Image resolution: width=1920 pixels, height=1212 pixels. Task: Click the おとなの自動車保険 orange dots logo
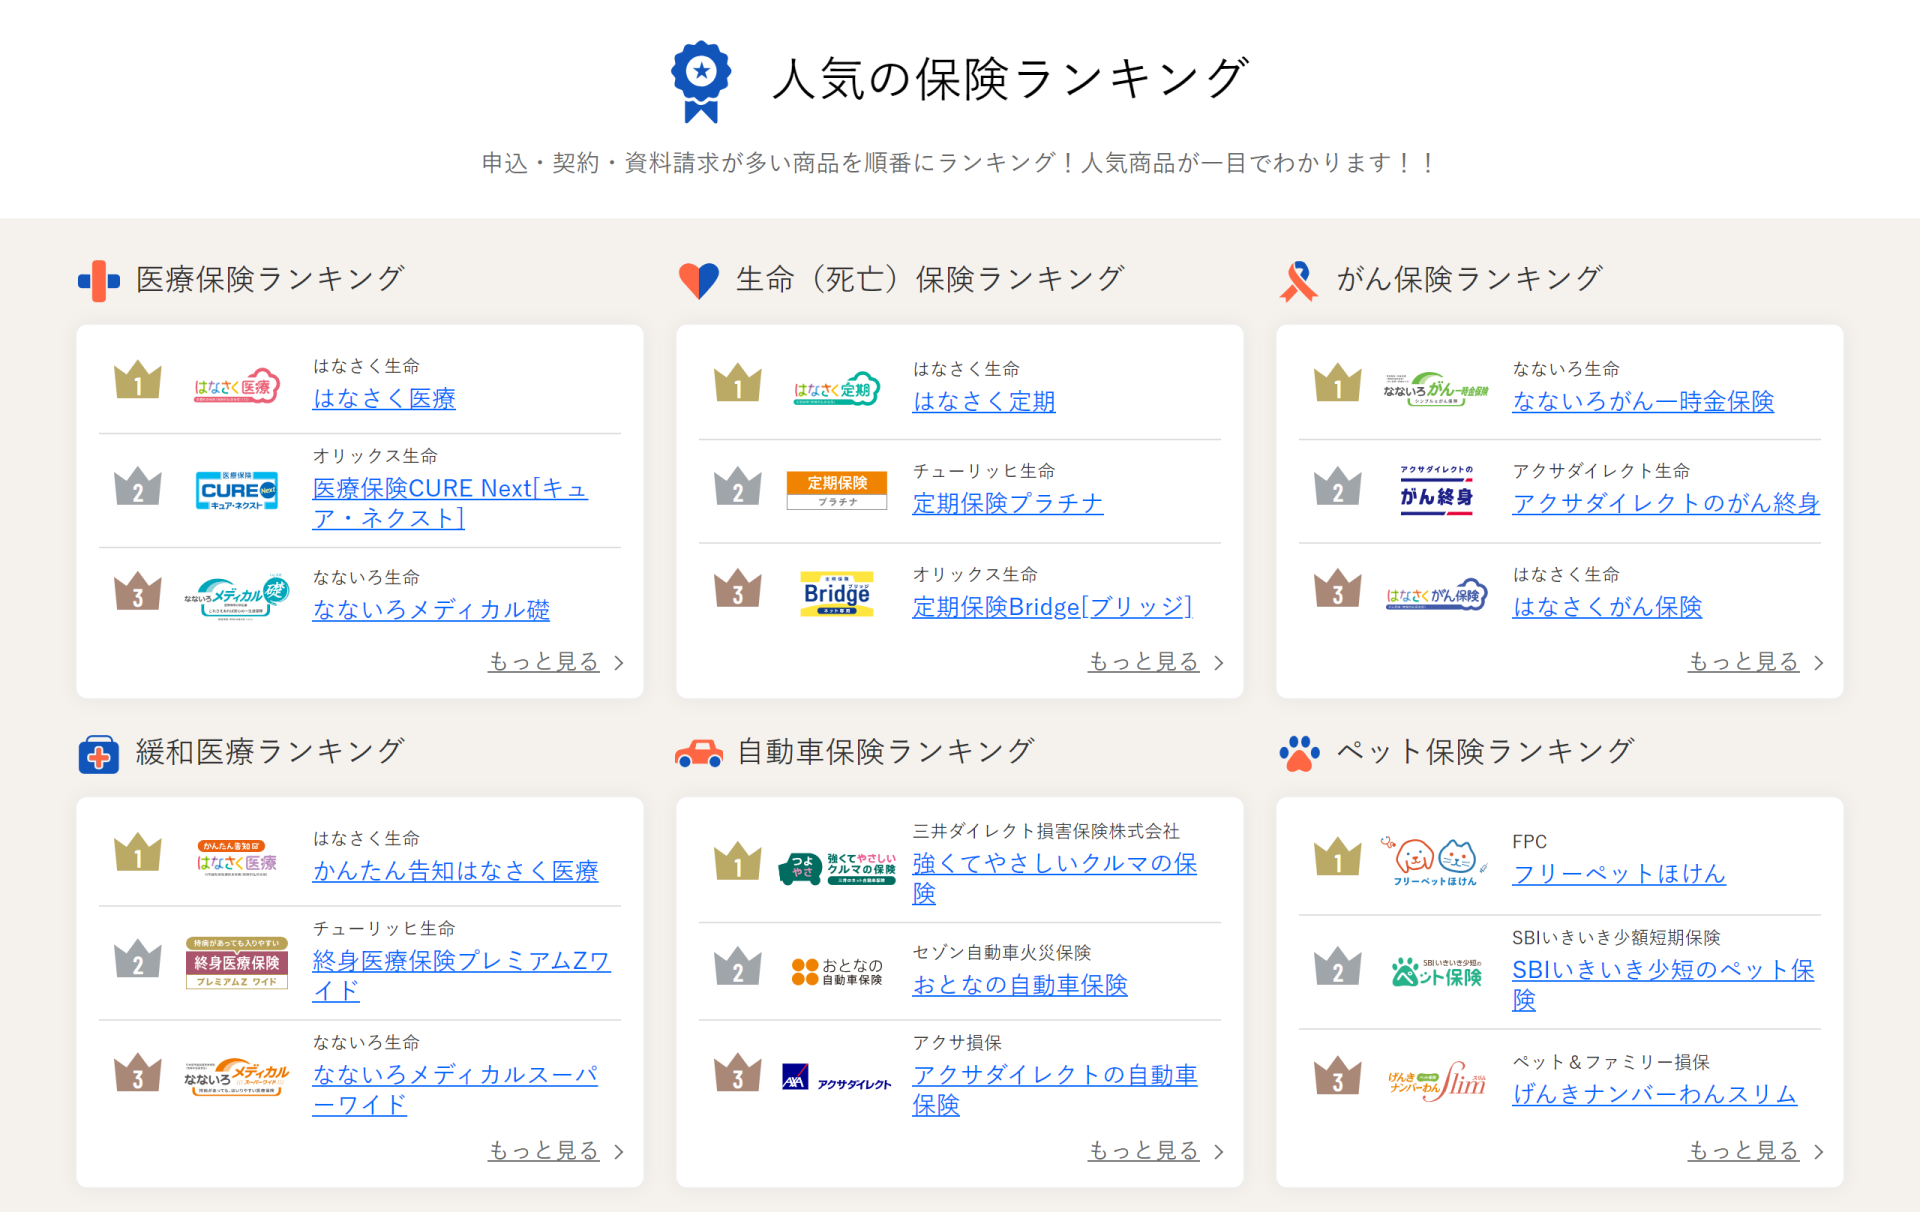tap(837, 972)
